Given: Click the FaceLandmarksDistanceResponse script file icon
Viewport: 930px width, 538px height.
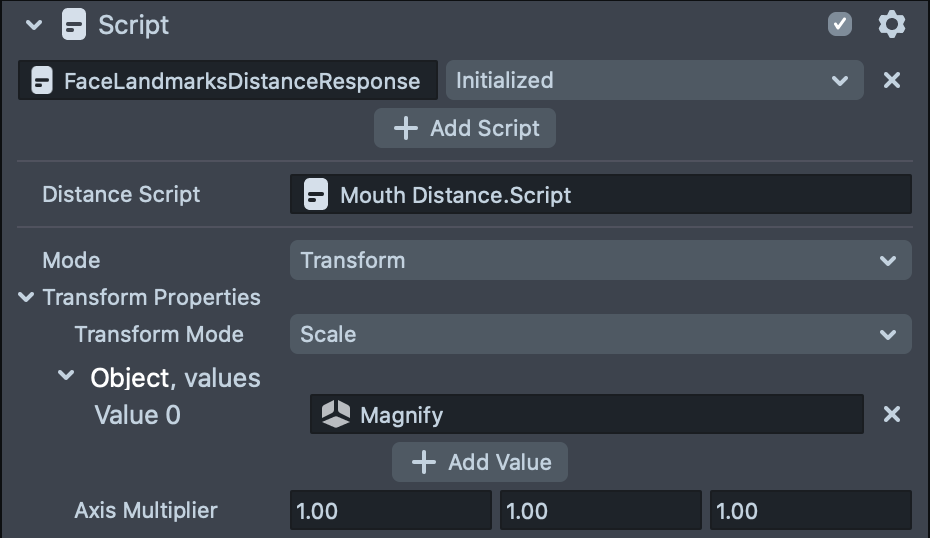Looking at the screenshot, I should [41, 81].
